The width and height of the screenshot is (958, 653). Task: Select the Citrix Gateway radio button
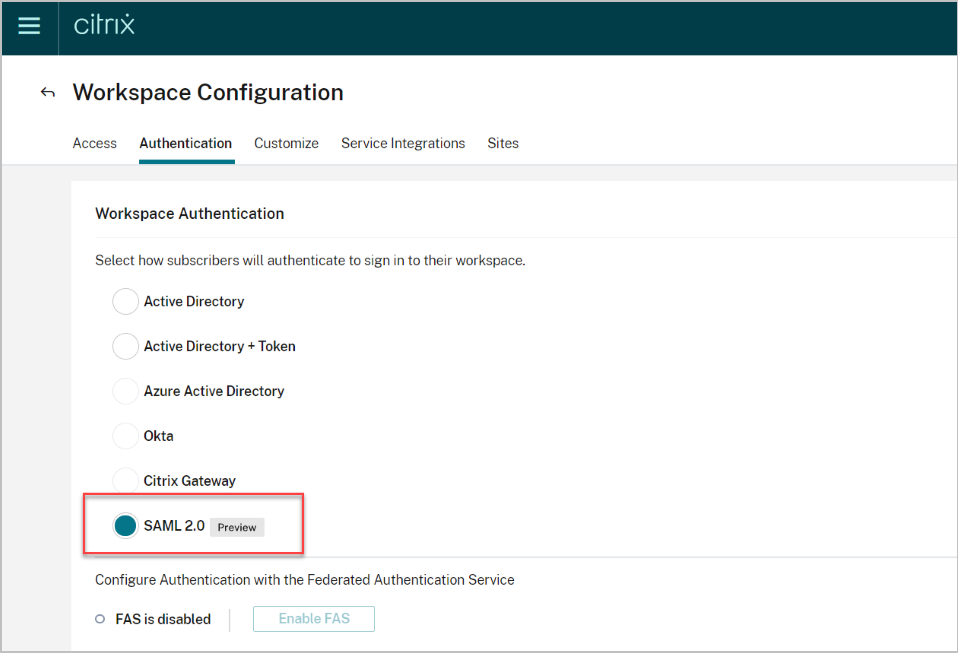click(125, 481)
